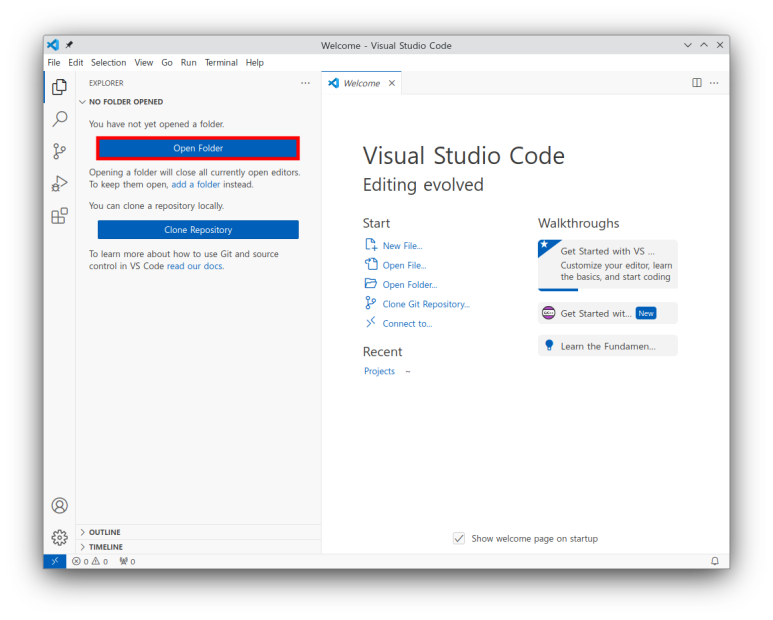Click the Clone Git Repository... link
Screen dimensions: 773x620
pos(426,304)
